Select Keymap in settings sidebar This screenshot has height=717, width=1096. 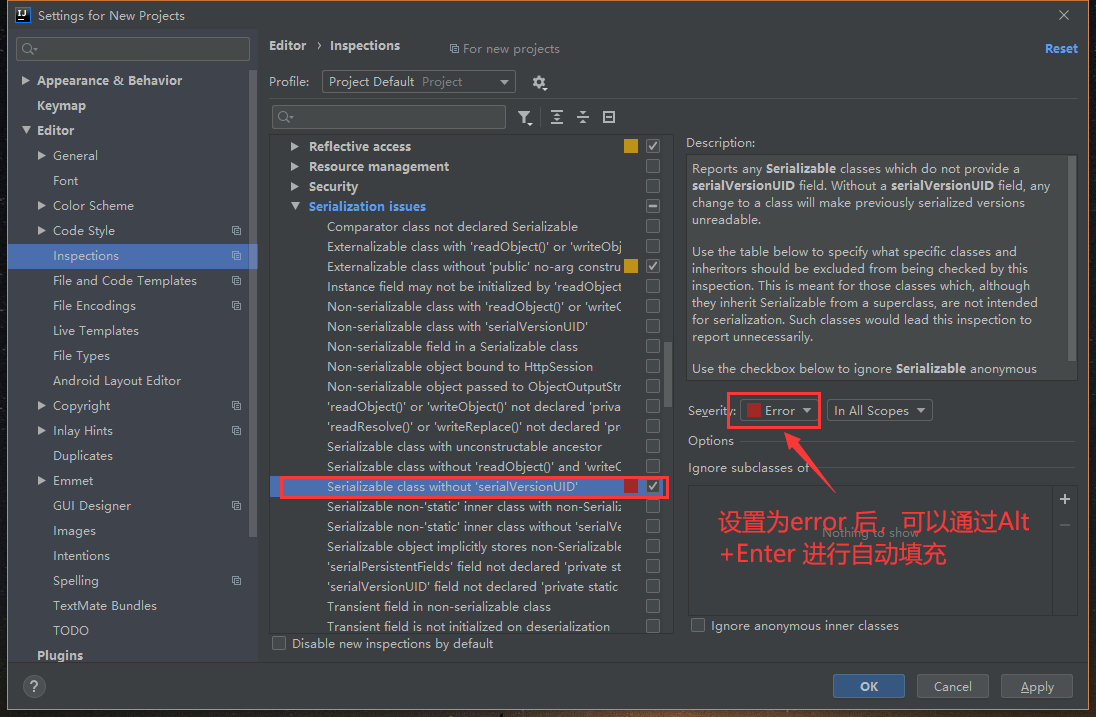point(62,106)
